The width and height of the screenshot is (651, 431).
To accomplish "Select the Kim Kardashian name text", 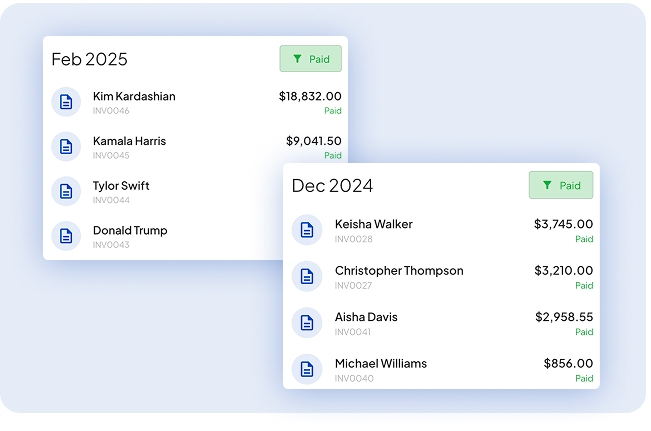I will click(x=134, y=96).
